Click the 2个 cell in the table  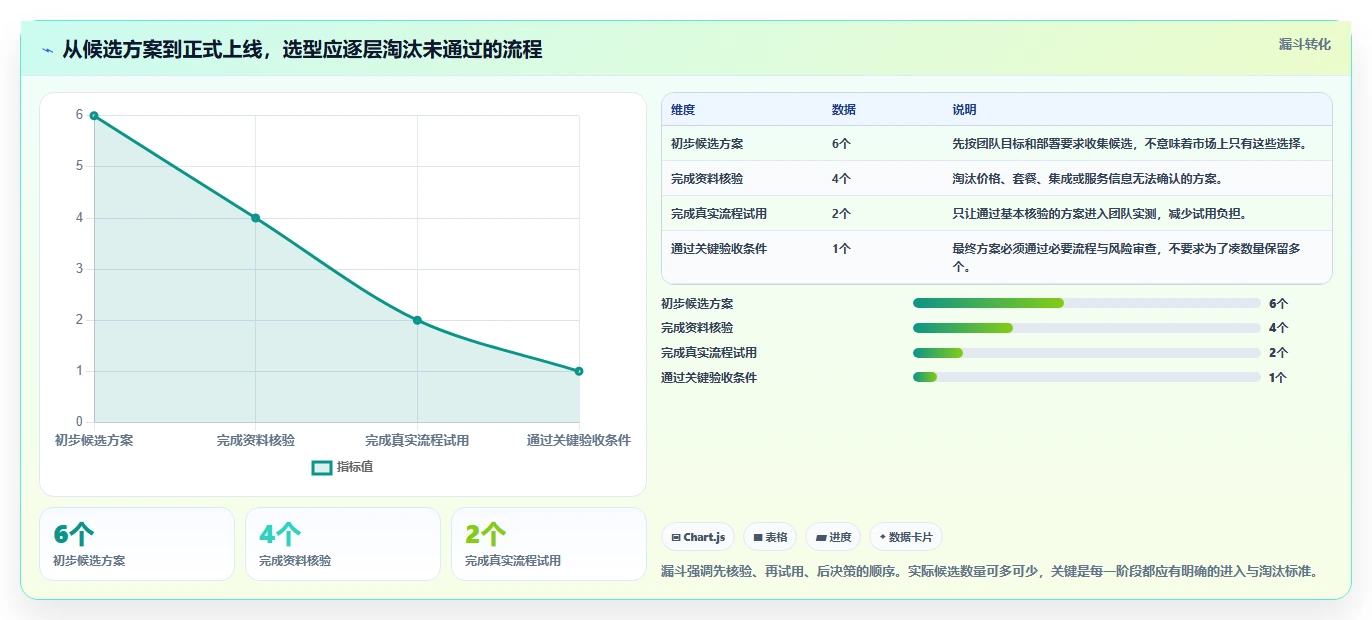(x=841, y=214)
